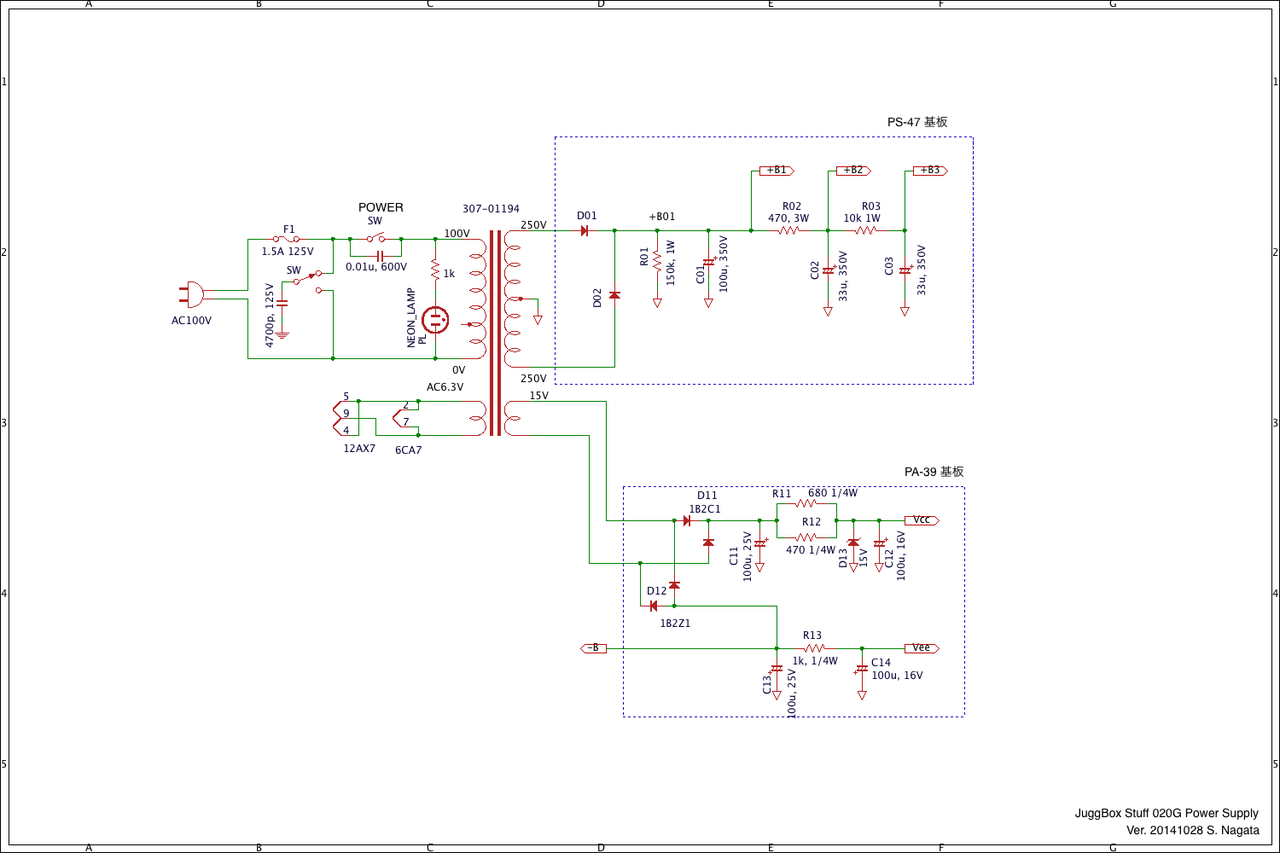Click the -B input flag
Screen dimensions: 1280x853
pyautogui.click(x=593, y=648)
